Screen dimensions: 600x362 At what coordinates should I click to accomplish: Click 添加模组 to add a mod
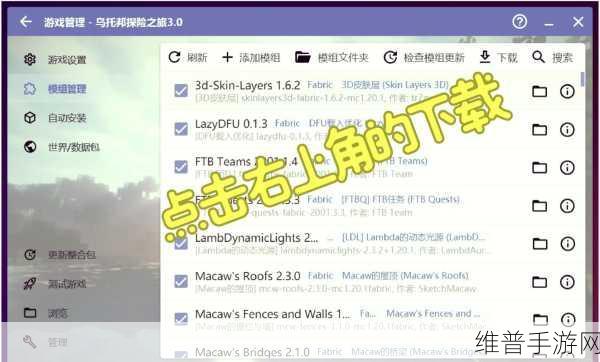[x=251, y=57]
